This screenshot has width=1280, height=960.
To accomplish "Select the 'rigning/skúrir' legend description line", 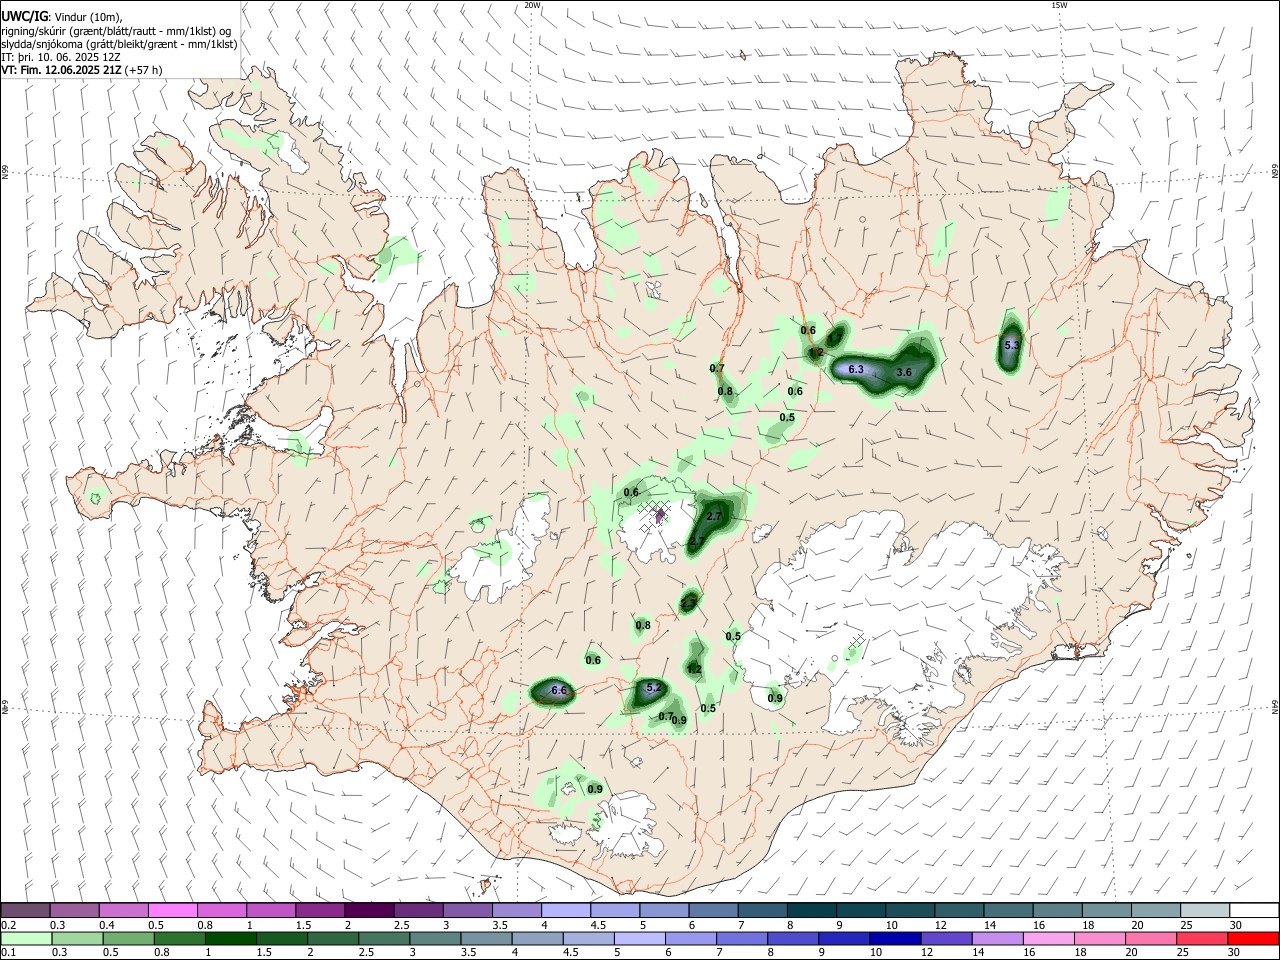I will [116, 31].
